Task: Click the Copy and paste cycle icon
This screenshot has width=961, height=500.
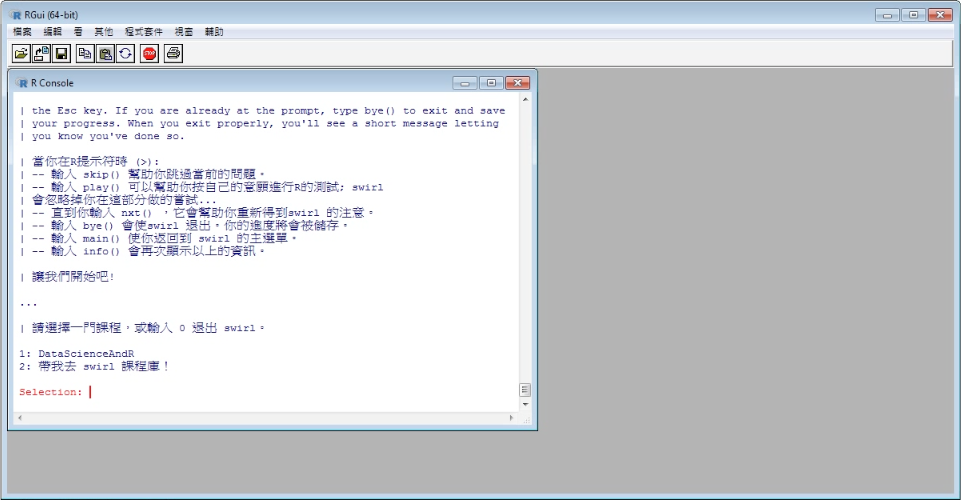Action: [x=126, y=54]
